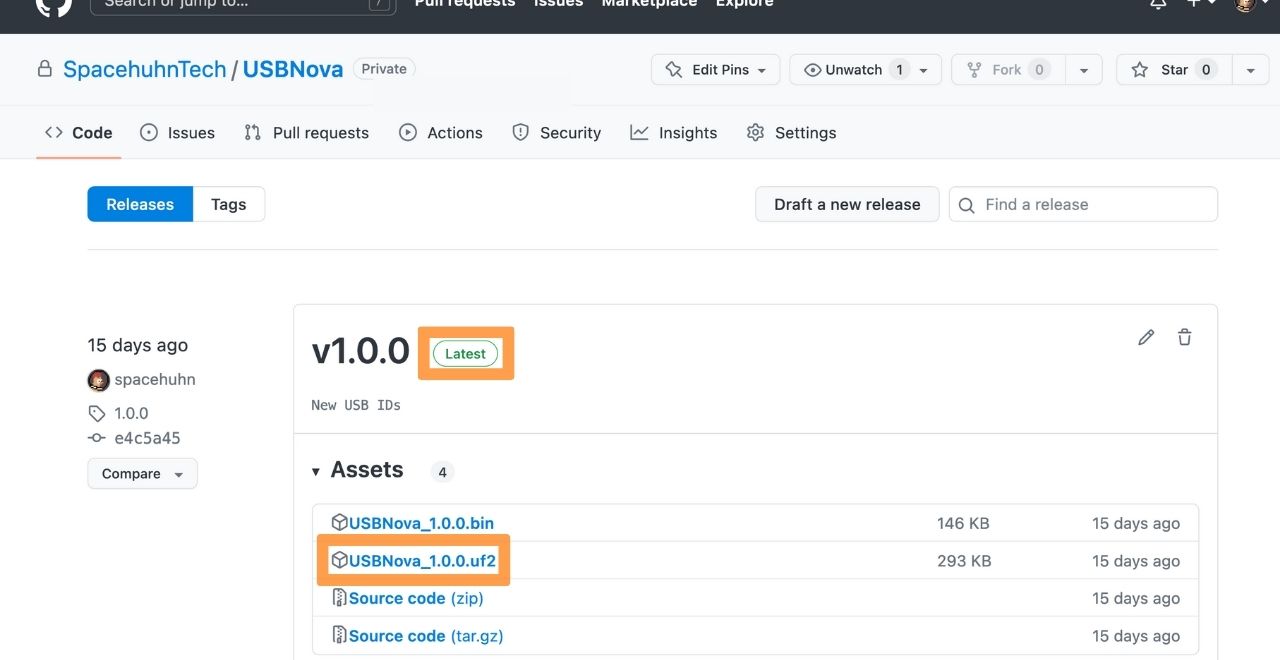Click the Star button
1280x660 pixels.
point(1174,69)
